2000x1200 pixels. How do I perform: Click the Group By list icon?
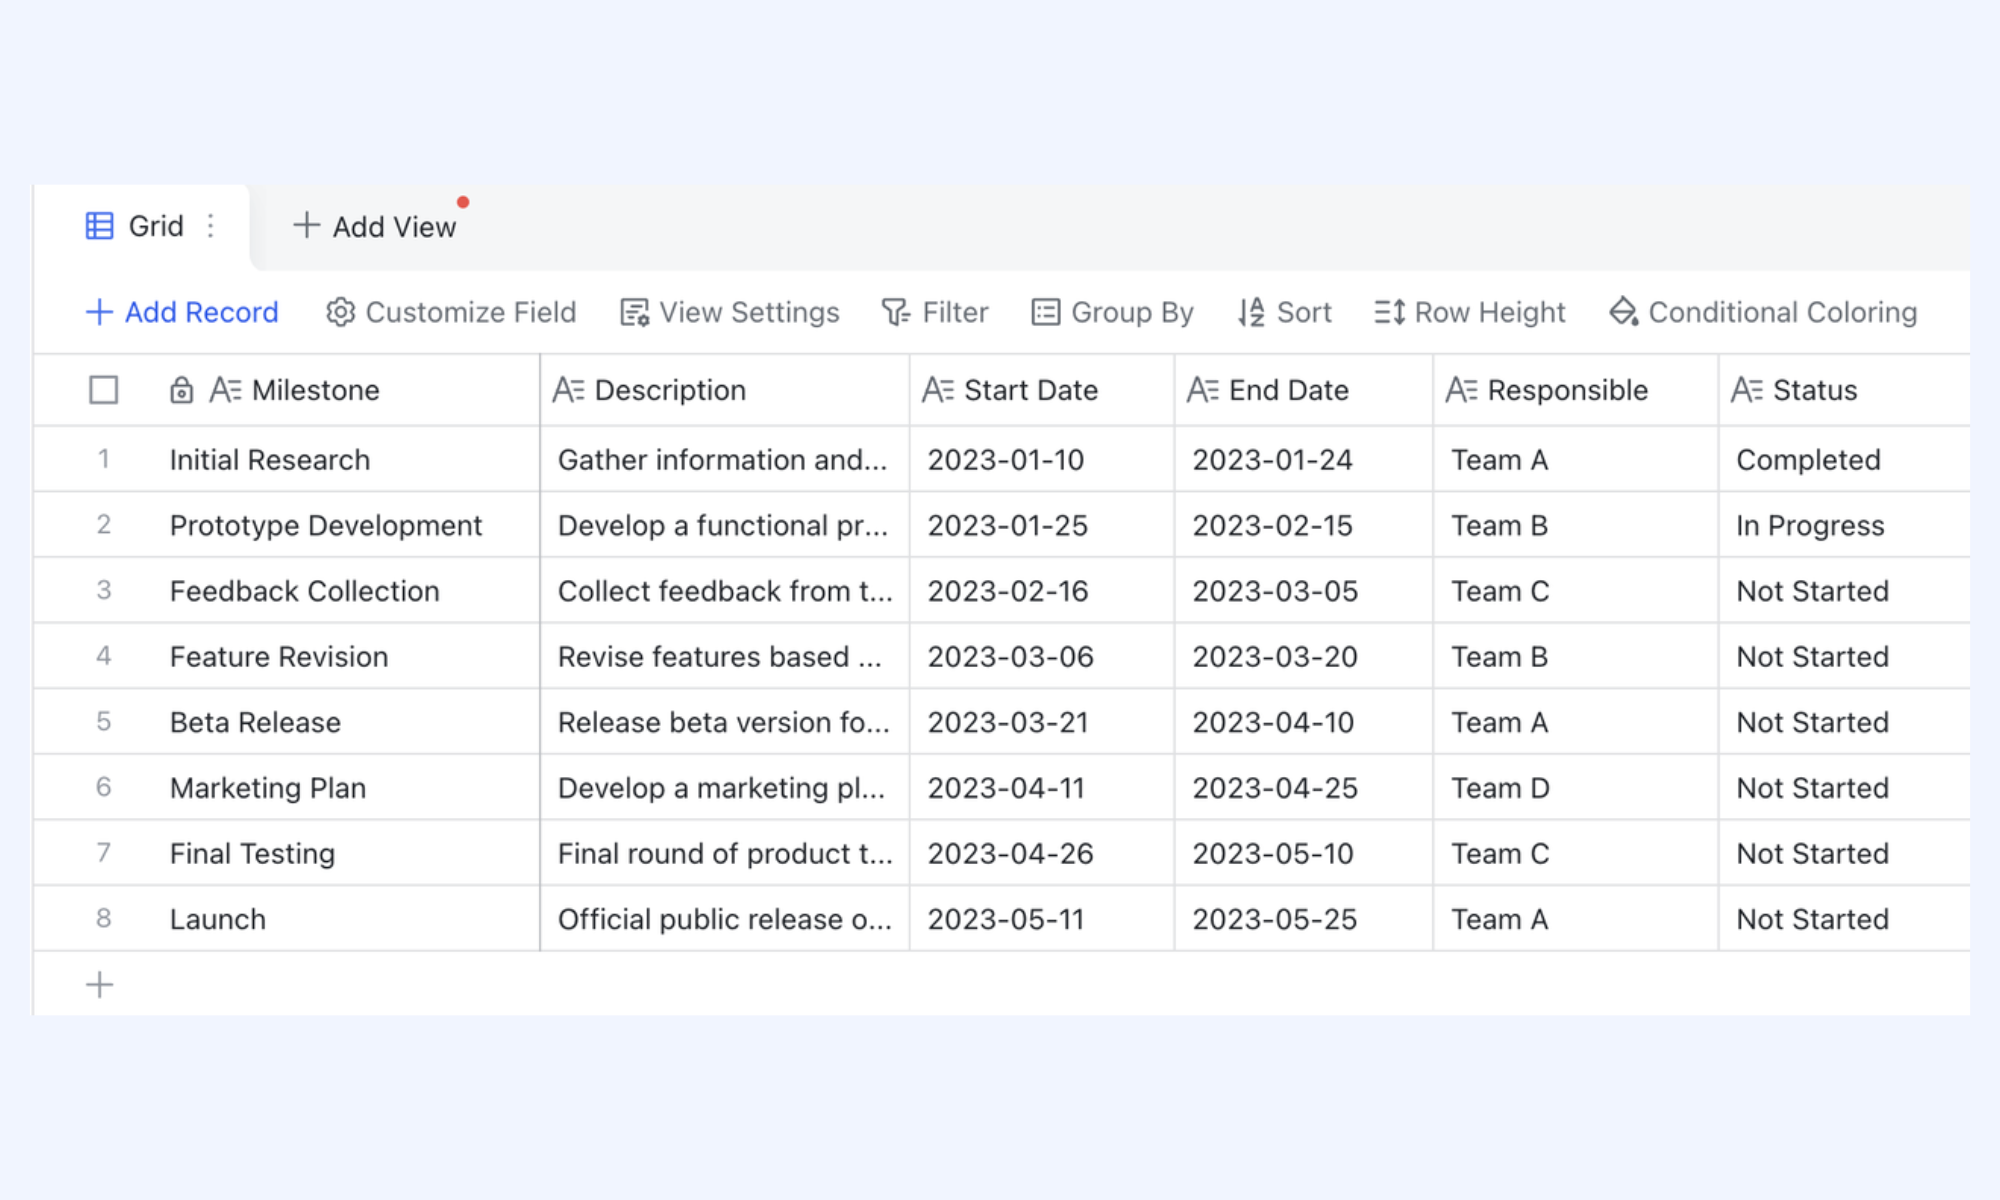pyautogui.click(x=1046, y=312)
